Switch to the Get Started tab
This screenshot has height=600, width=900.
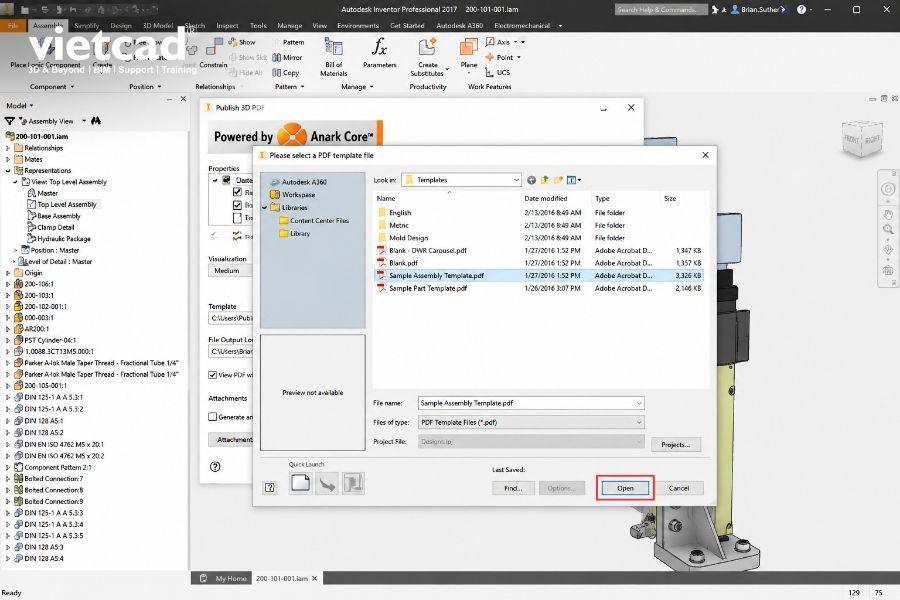point(407,26)
